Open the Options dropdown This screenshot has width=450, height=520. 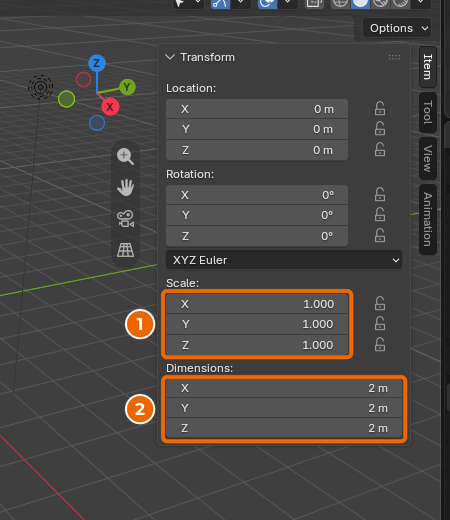click(397, 28)
